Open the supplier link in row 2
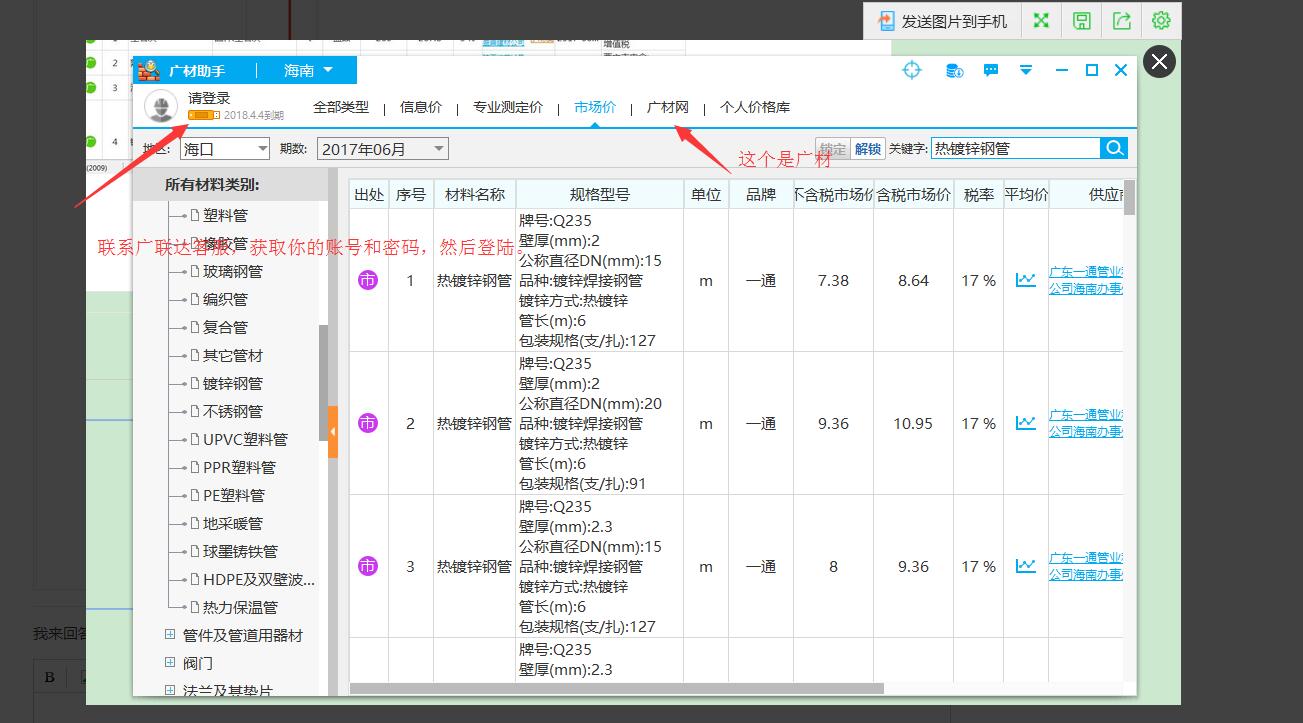The image size is (1303, 723). tap(1086, 423)
